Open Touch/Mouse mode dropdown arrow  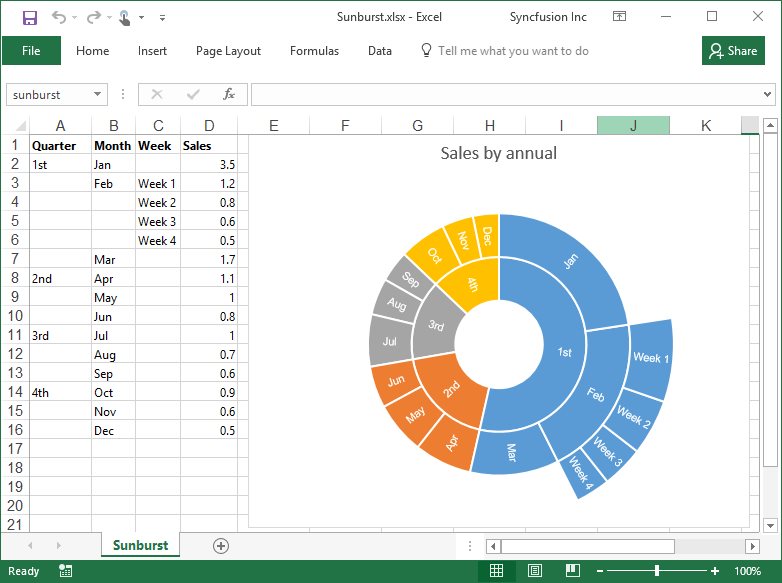tap(142, 18)
